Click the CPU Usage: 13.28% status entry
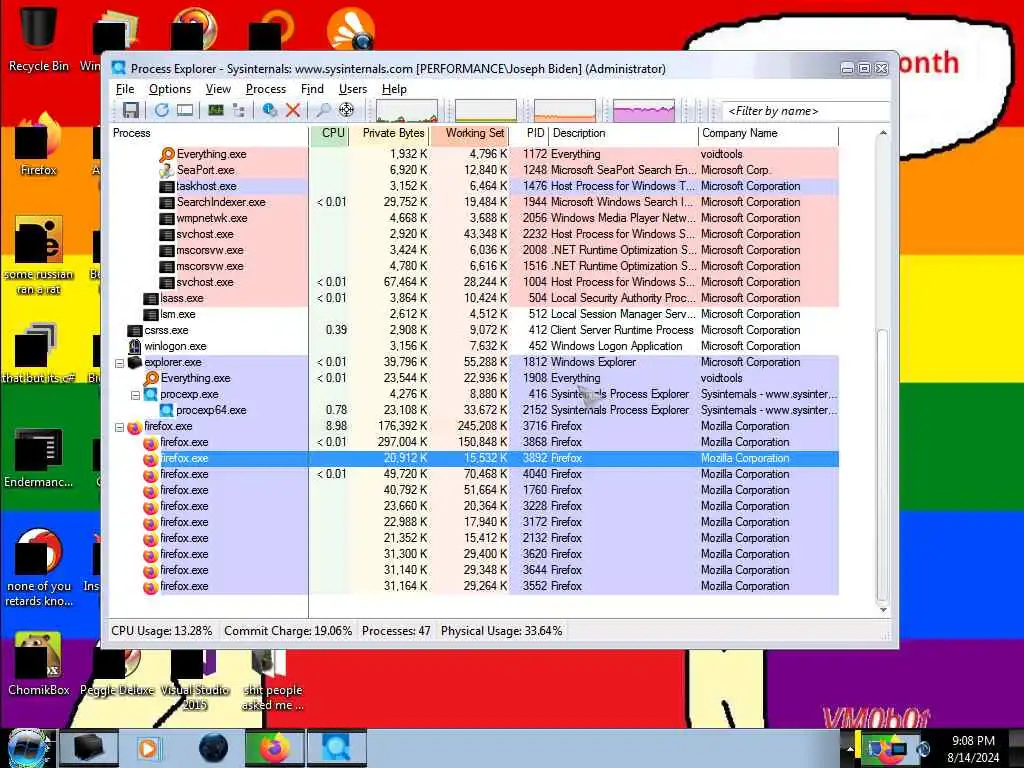Screen dimensions: 1024x768 [161, 632]
